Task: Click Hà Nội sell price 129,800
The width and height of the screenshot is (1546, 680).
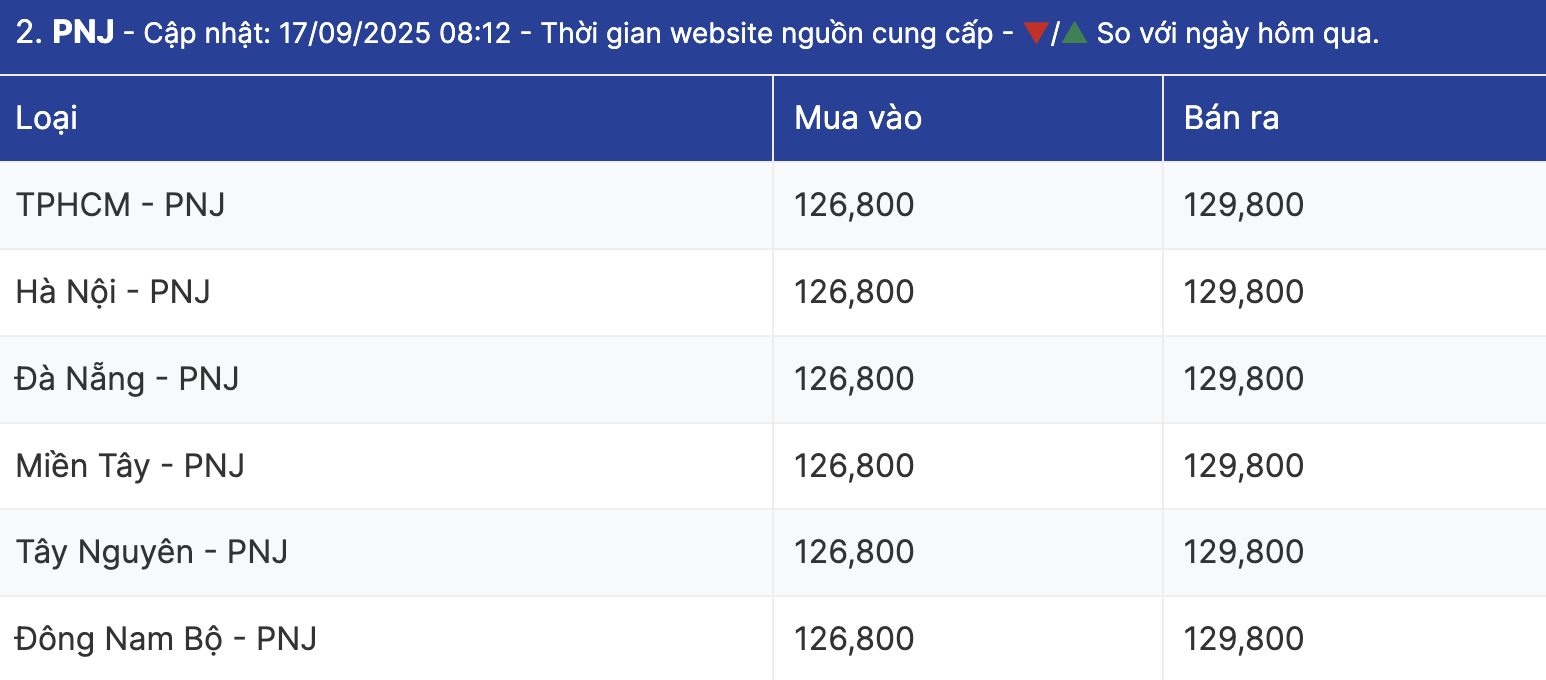Action: point(1244,292)
